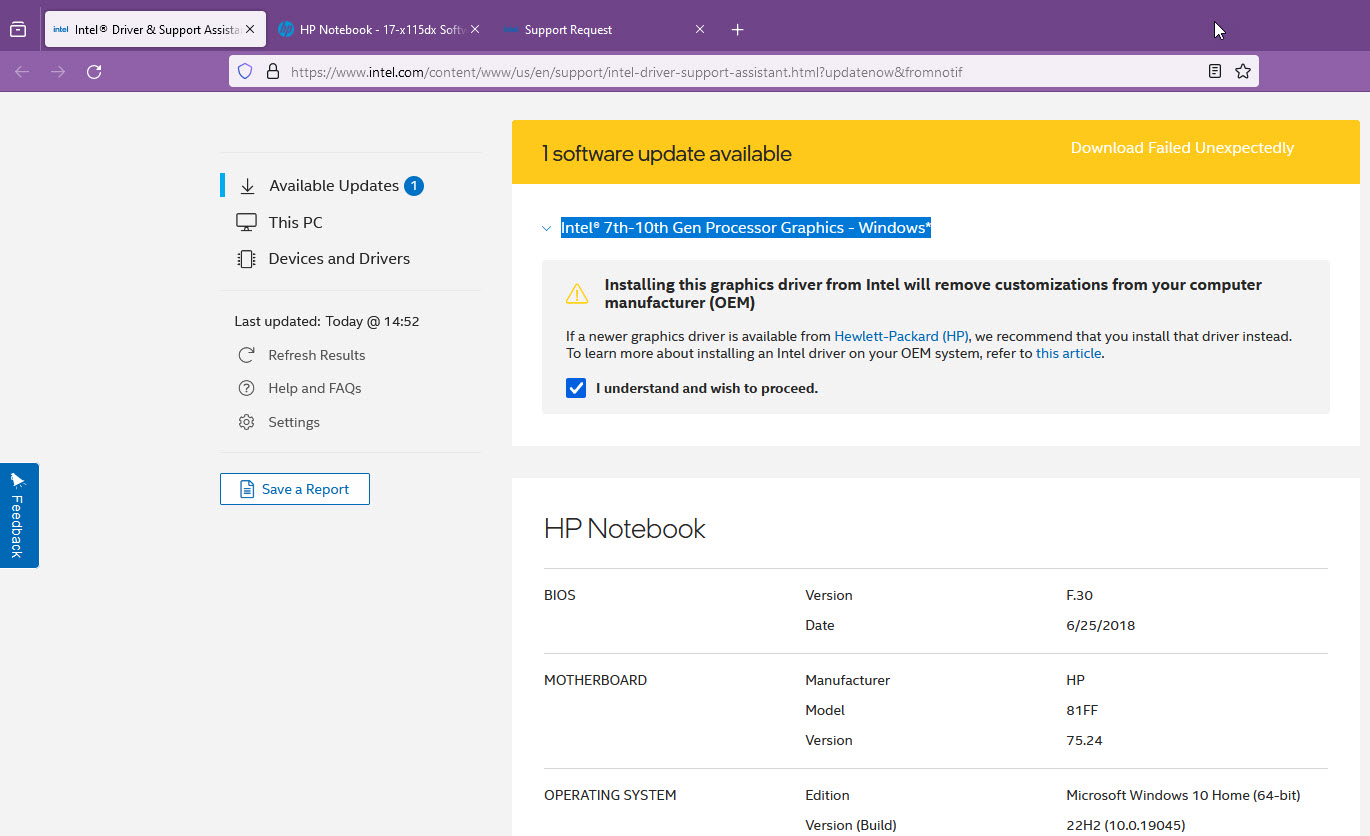Close the HP Notebook tab
1370x836 pixels.
[475, 29]
